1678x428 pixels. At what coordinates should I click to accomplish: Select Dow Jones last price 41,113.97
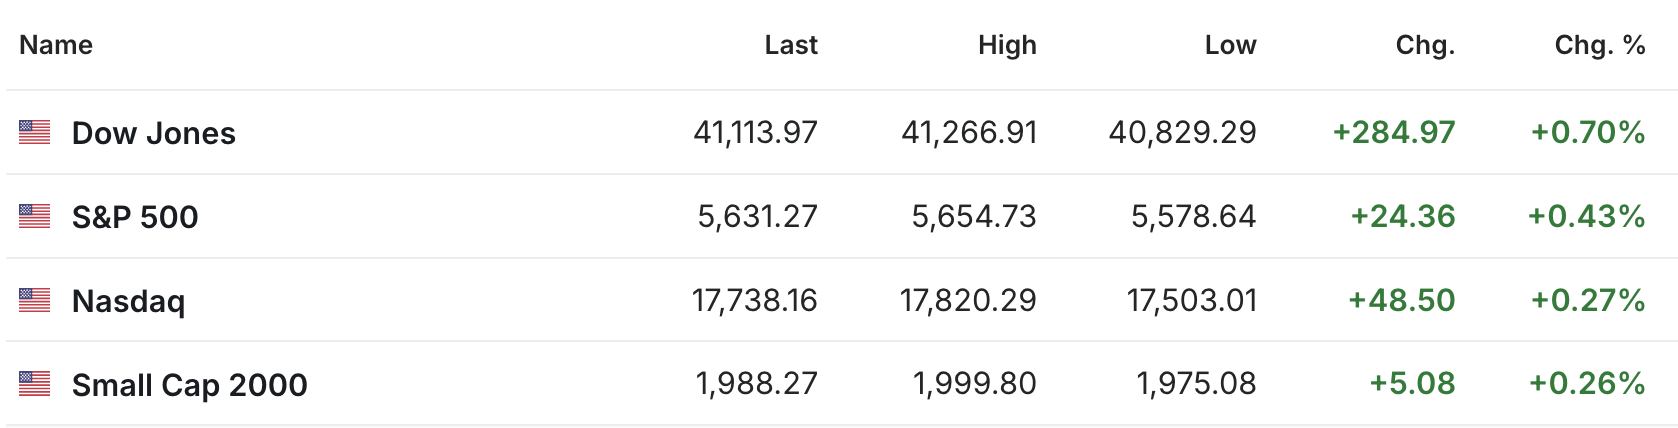[x=756, y=132]
